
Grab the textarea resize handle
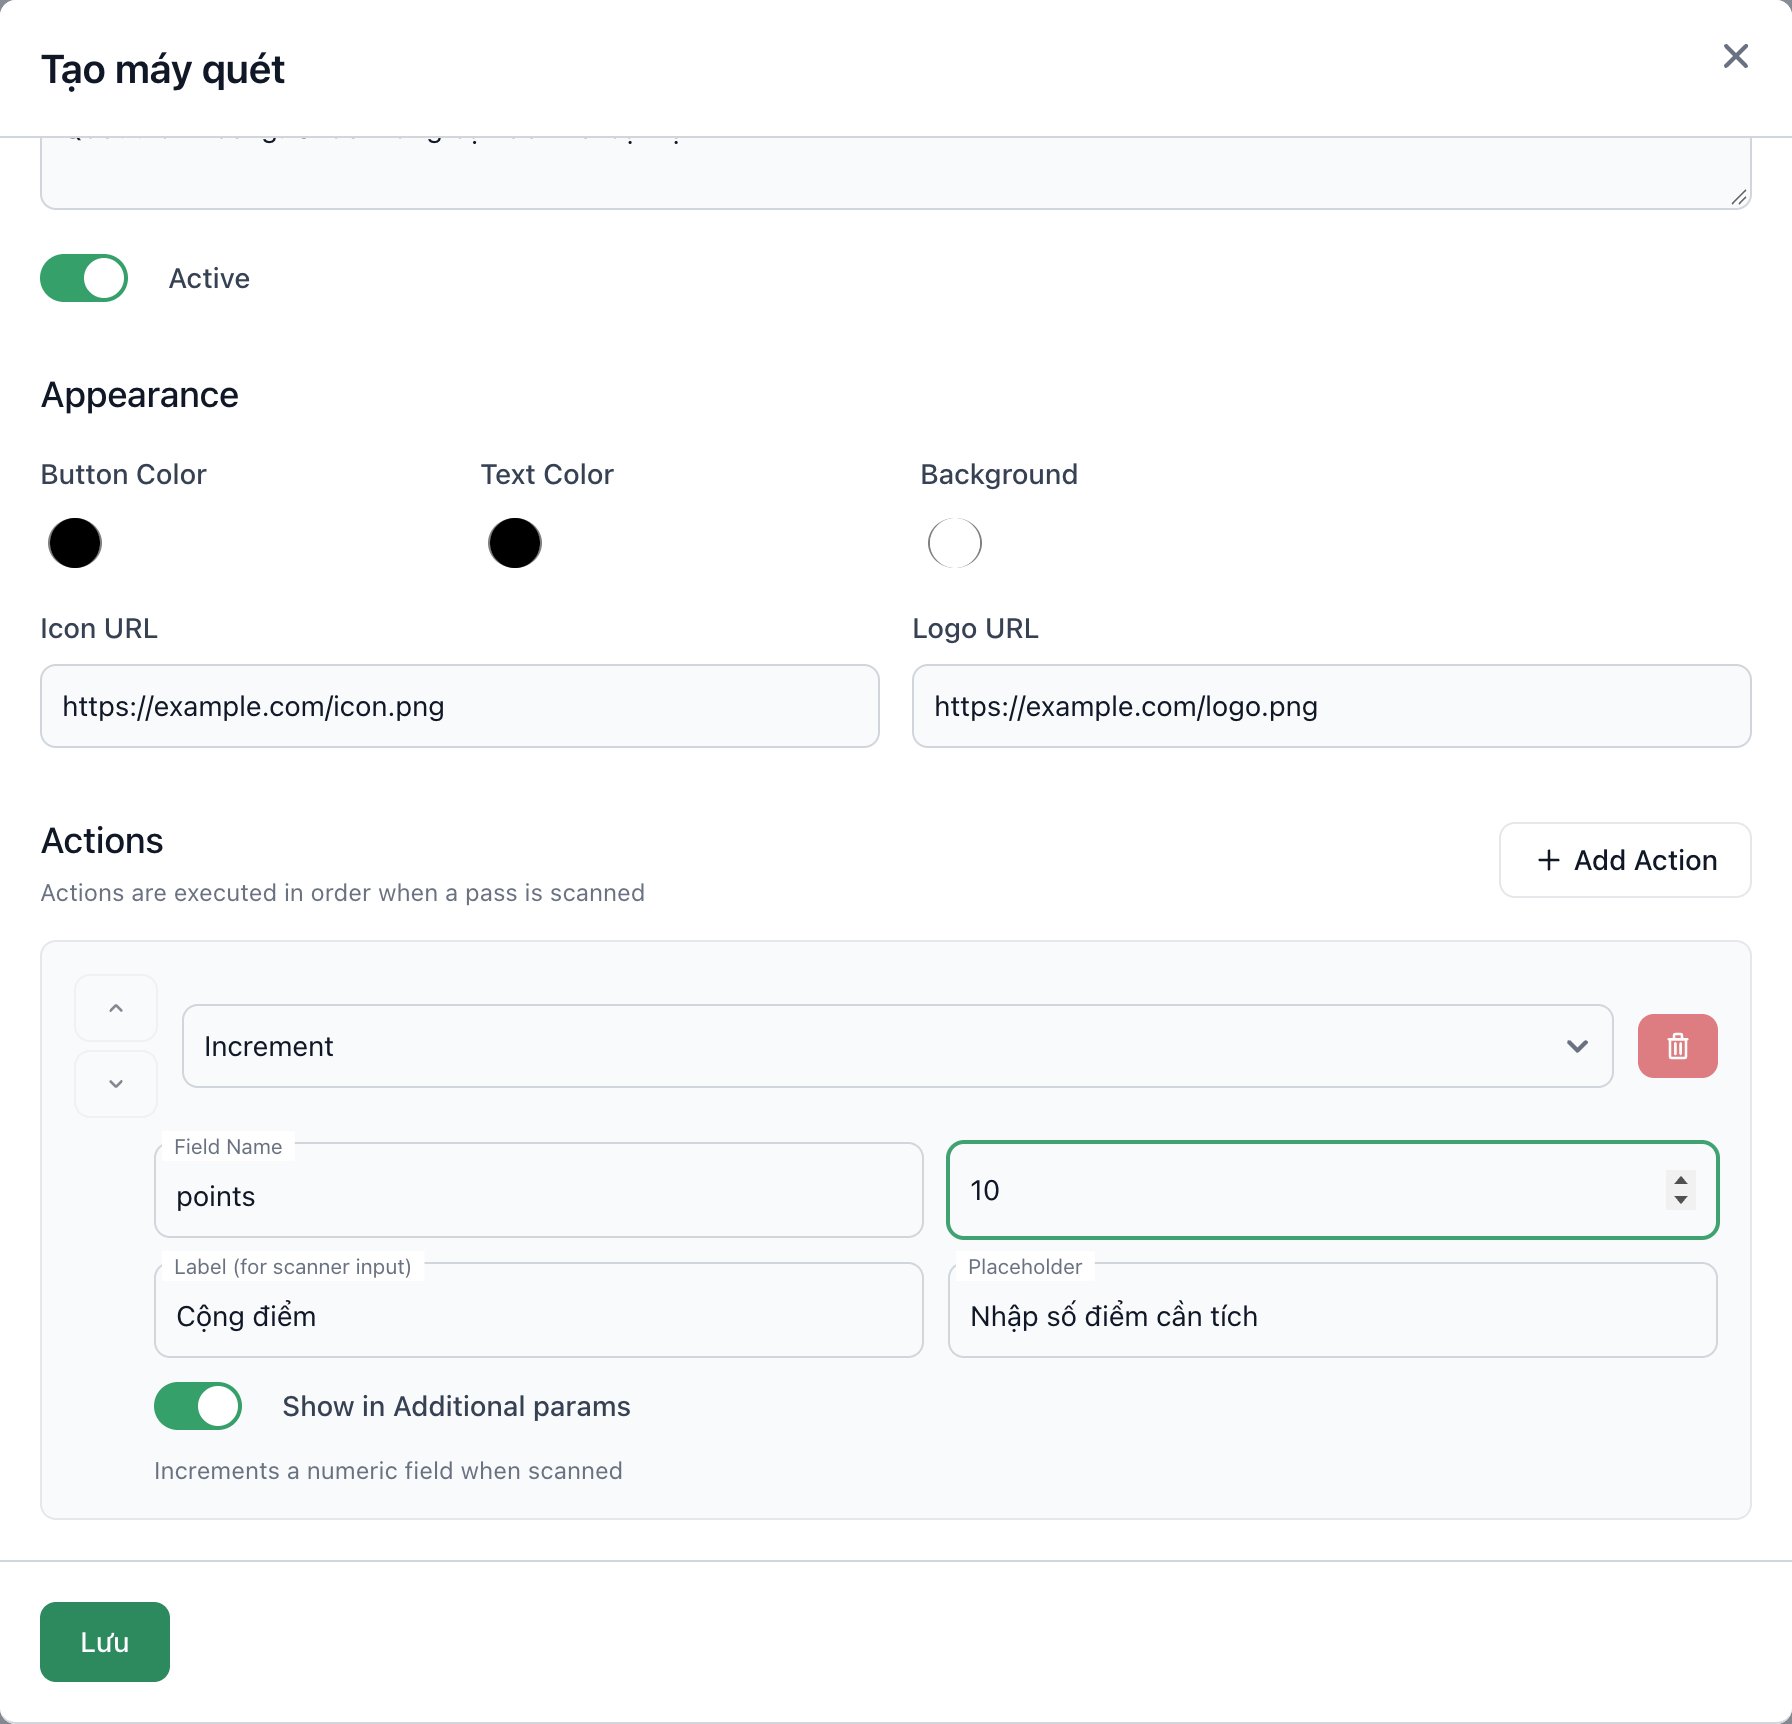pyautogui.click(x=1739, y=197)
